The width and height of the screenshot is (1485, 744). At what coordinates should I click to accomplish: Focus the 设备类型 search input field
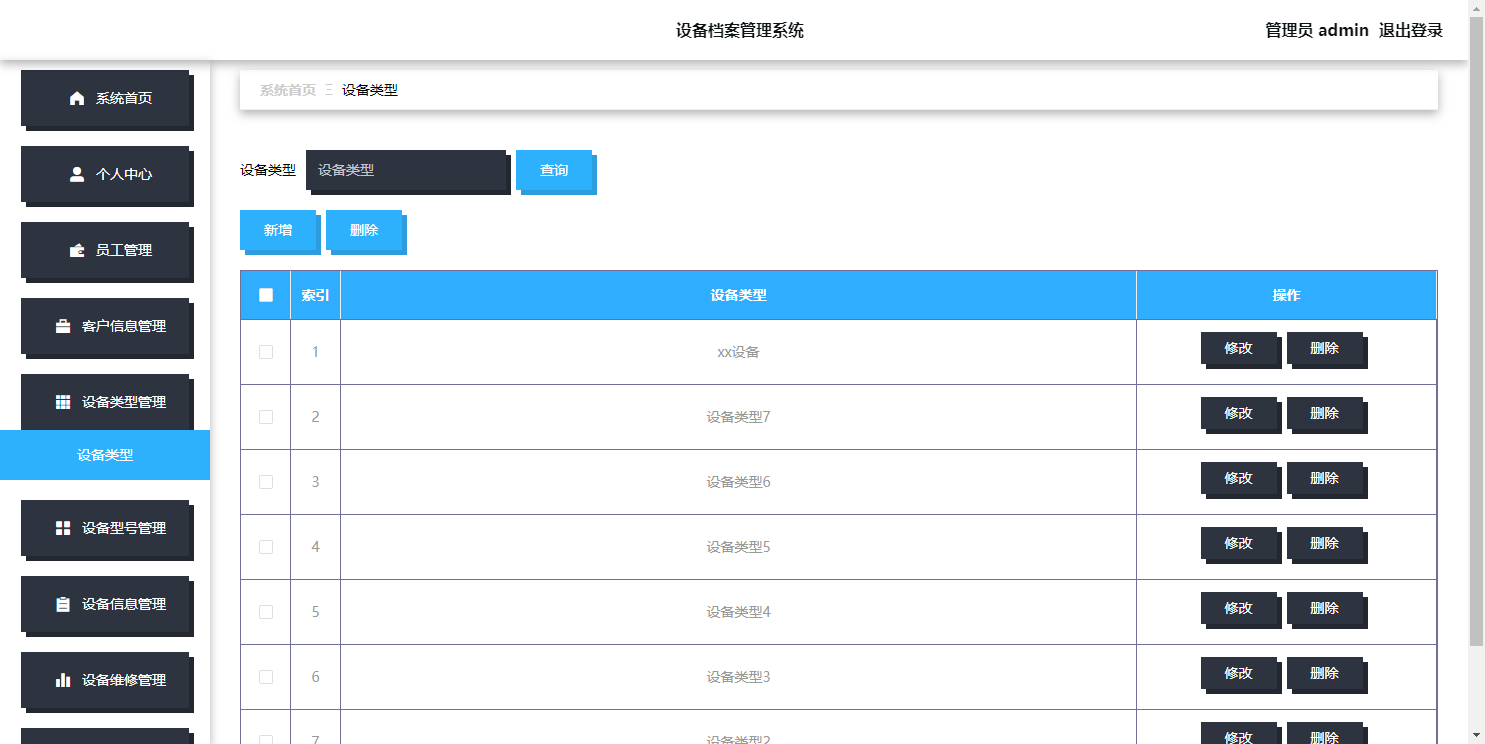(406, 170)
